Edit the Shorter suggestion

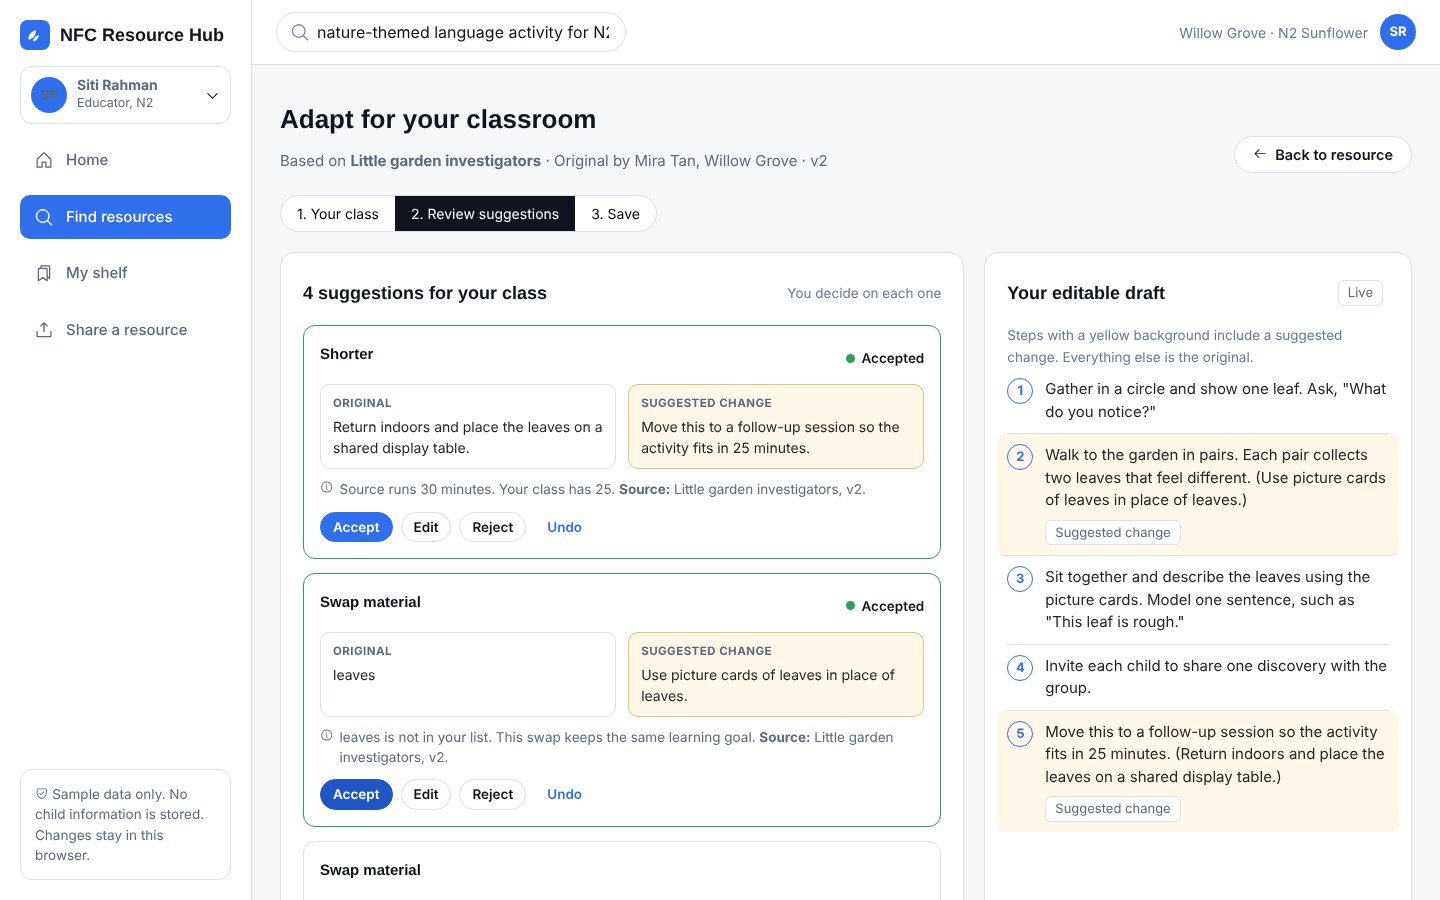click(426, 527)
